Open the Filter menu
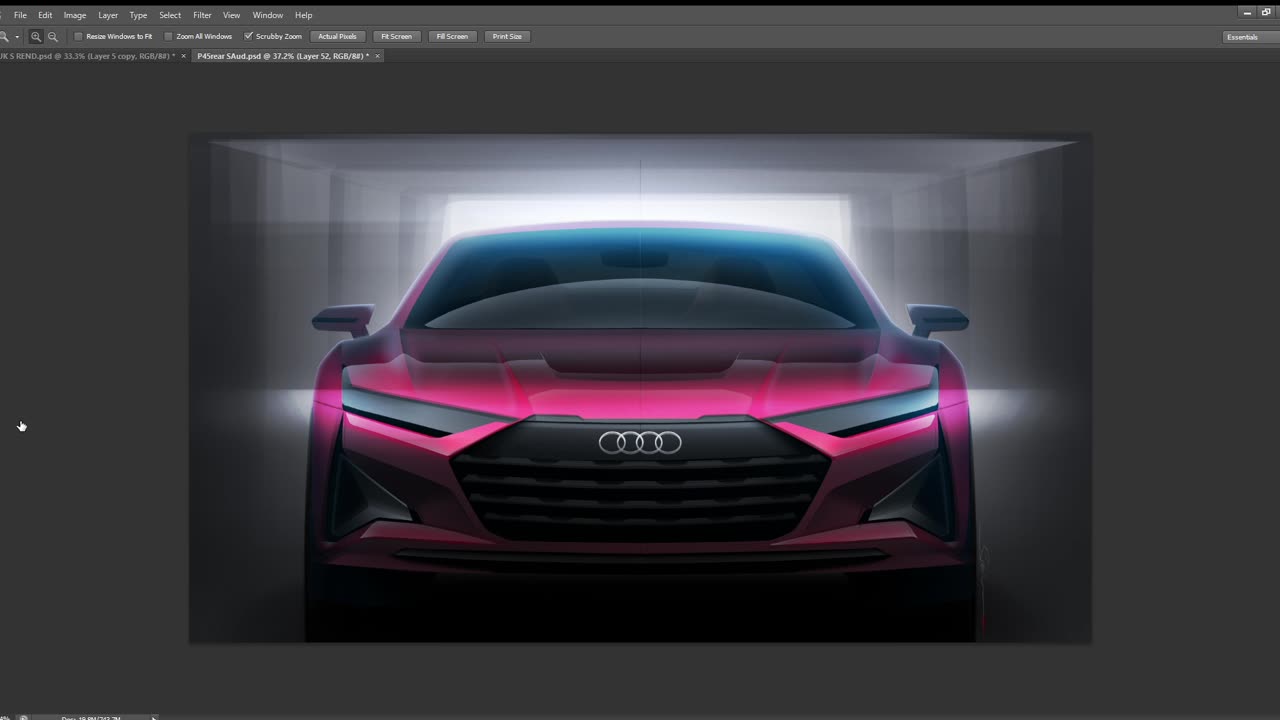This screenshot has width=1280, height=720. [x=202, y=15]
